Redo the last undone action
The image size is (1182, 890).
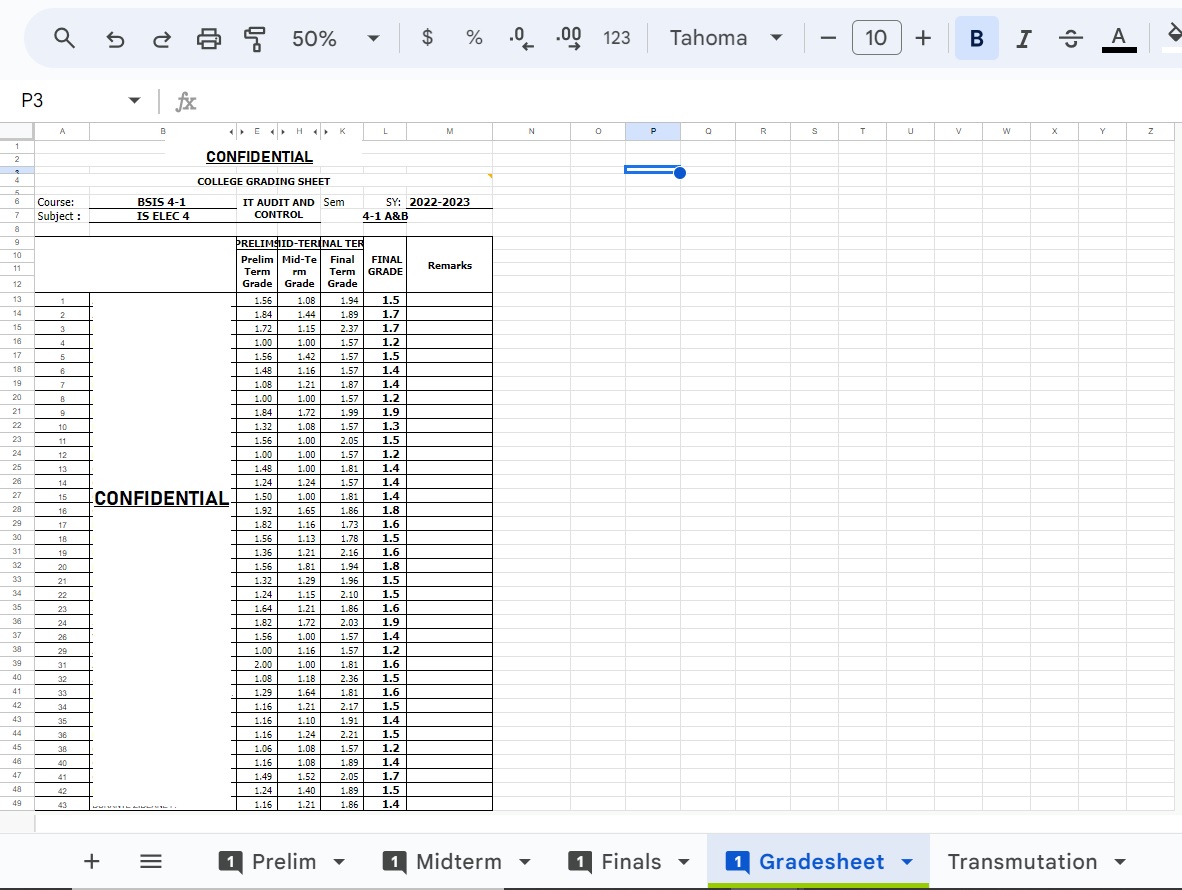click(161, 38)
